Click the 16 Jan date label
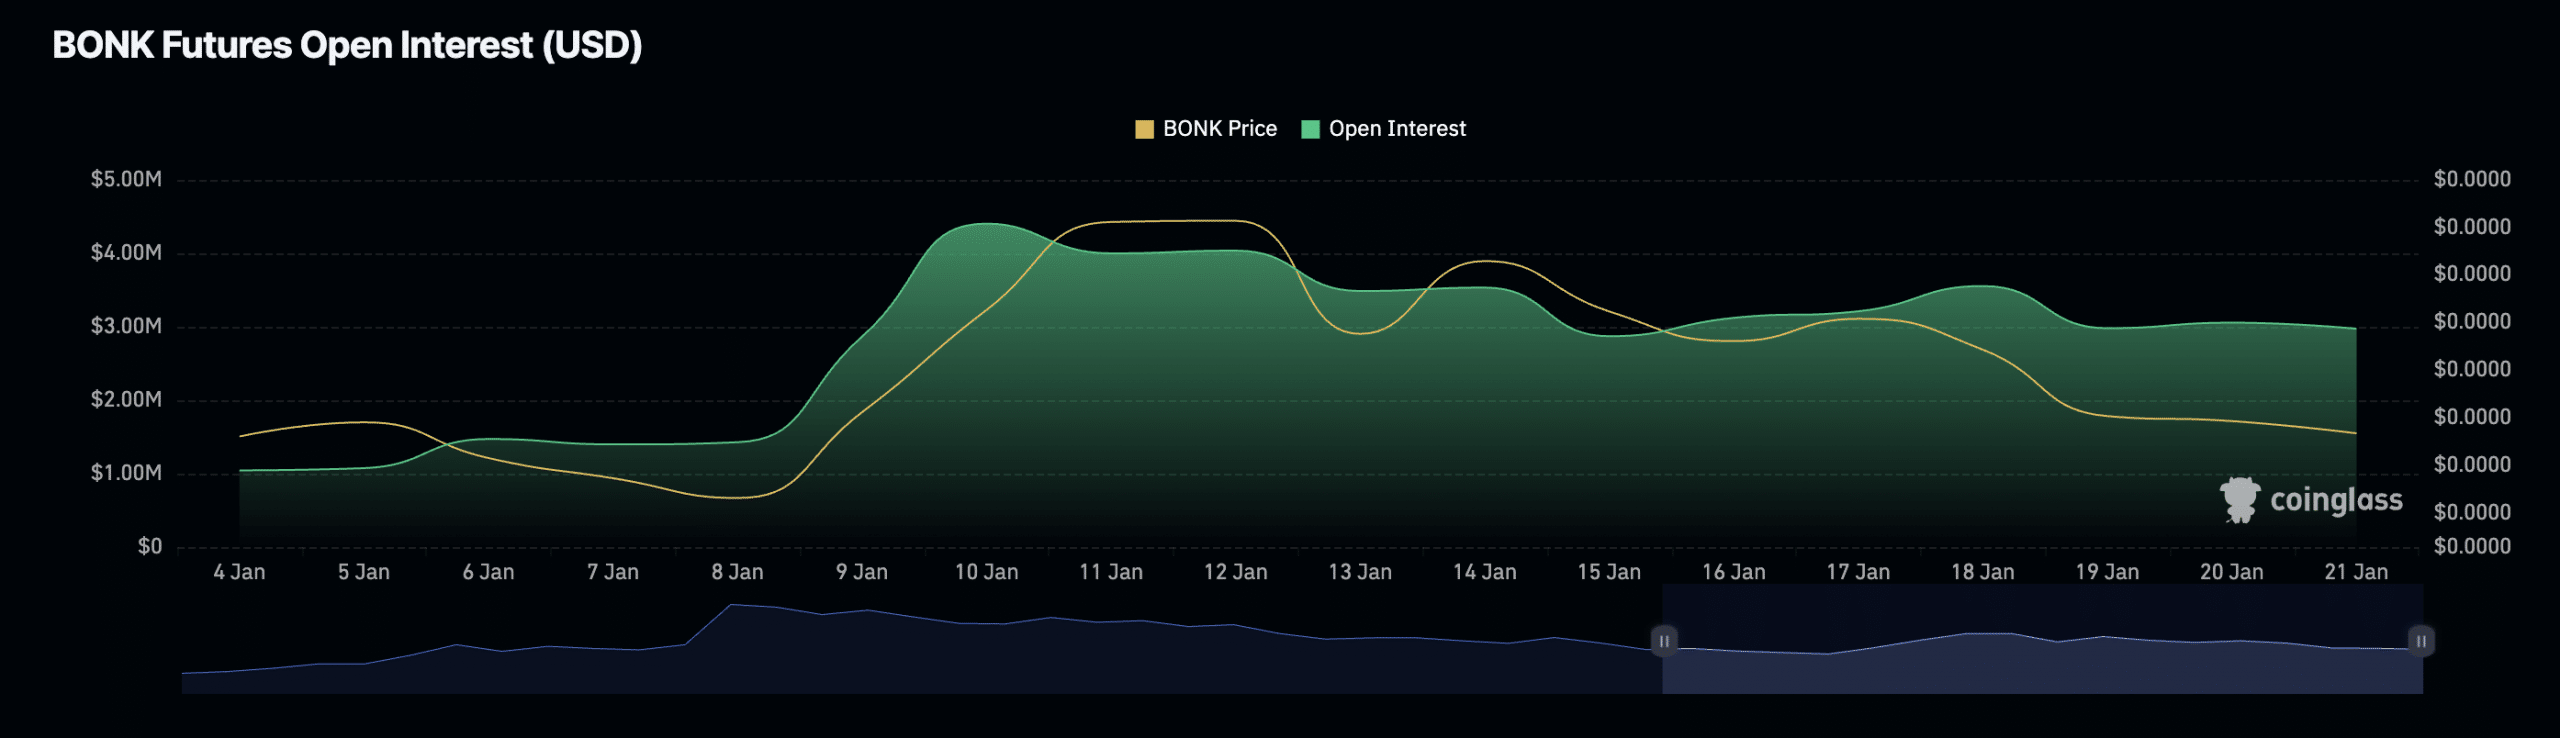The width and height of the screenshot is (2560, 738). [x=1733, y=572]
